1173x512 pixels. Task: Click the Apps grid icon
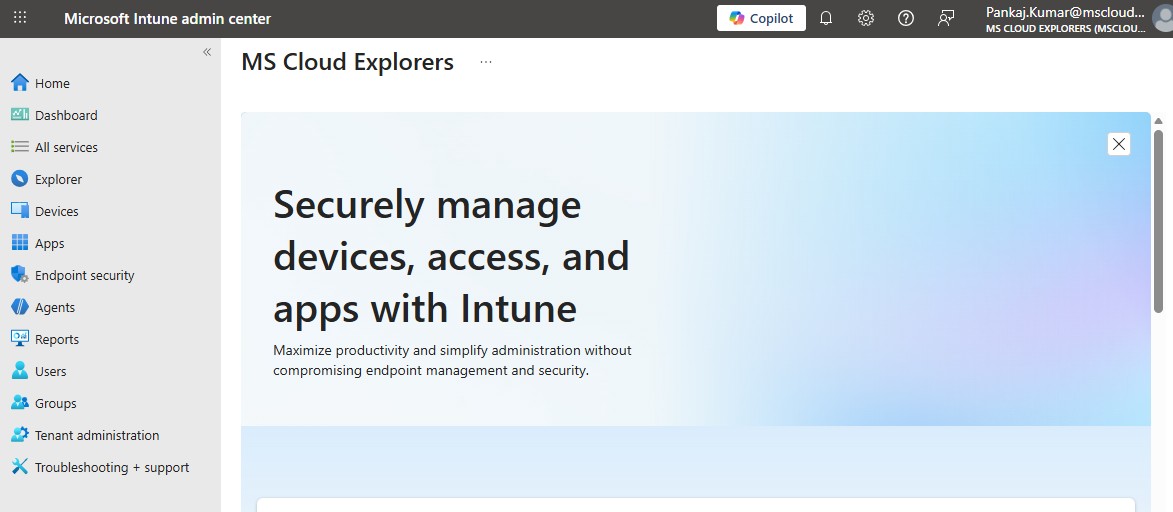(x=19, y=243)
